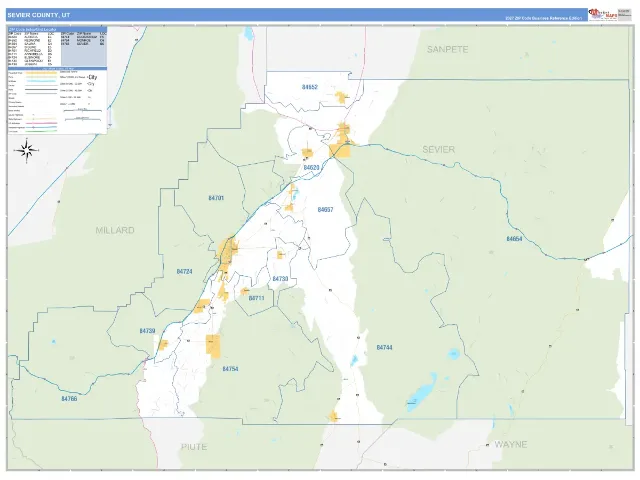Click the ZIP label 84739
640x480 pixels.
click(x=147, y=331)
